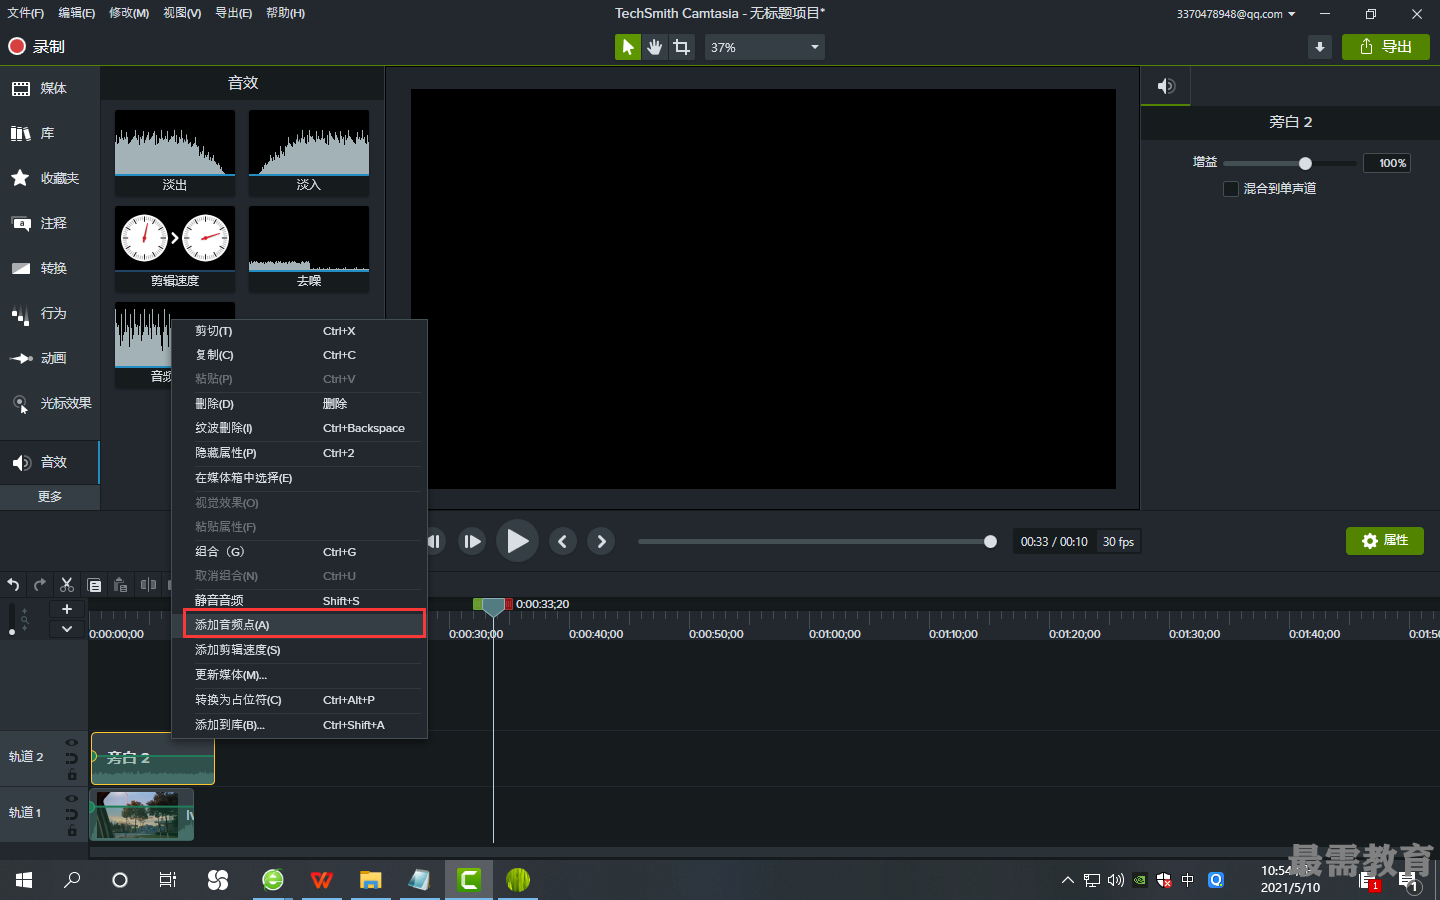
Task: Open the 帮助(H) menu
Action: [x=286, y=13]
